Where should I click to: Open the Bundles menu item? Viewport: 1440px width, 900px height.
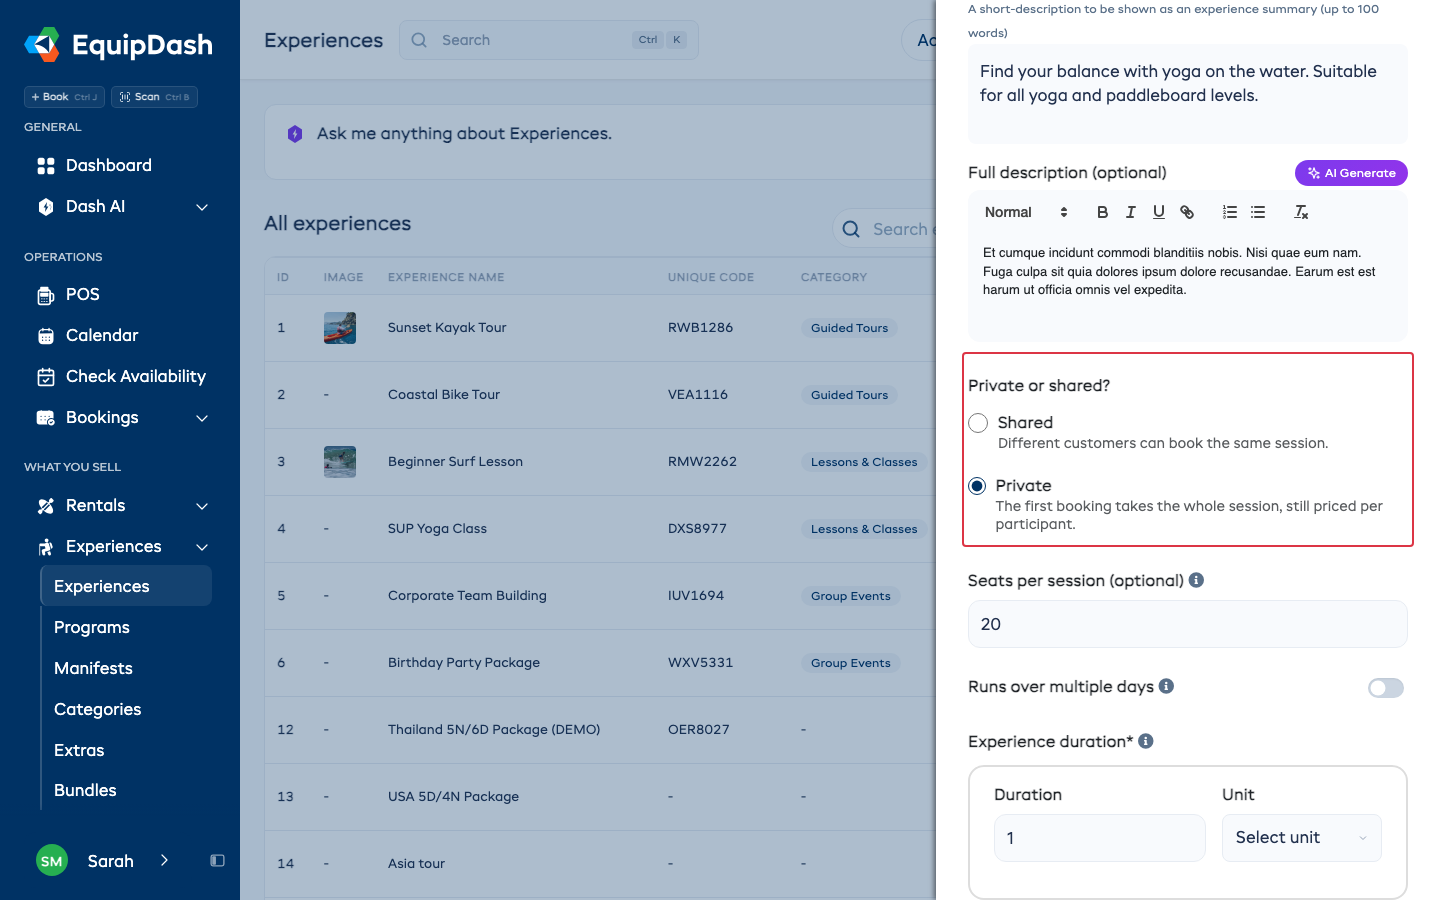pos(85,790)
